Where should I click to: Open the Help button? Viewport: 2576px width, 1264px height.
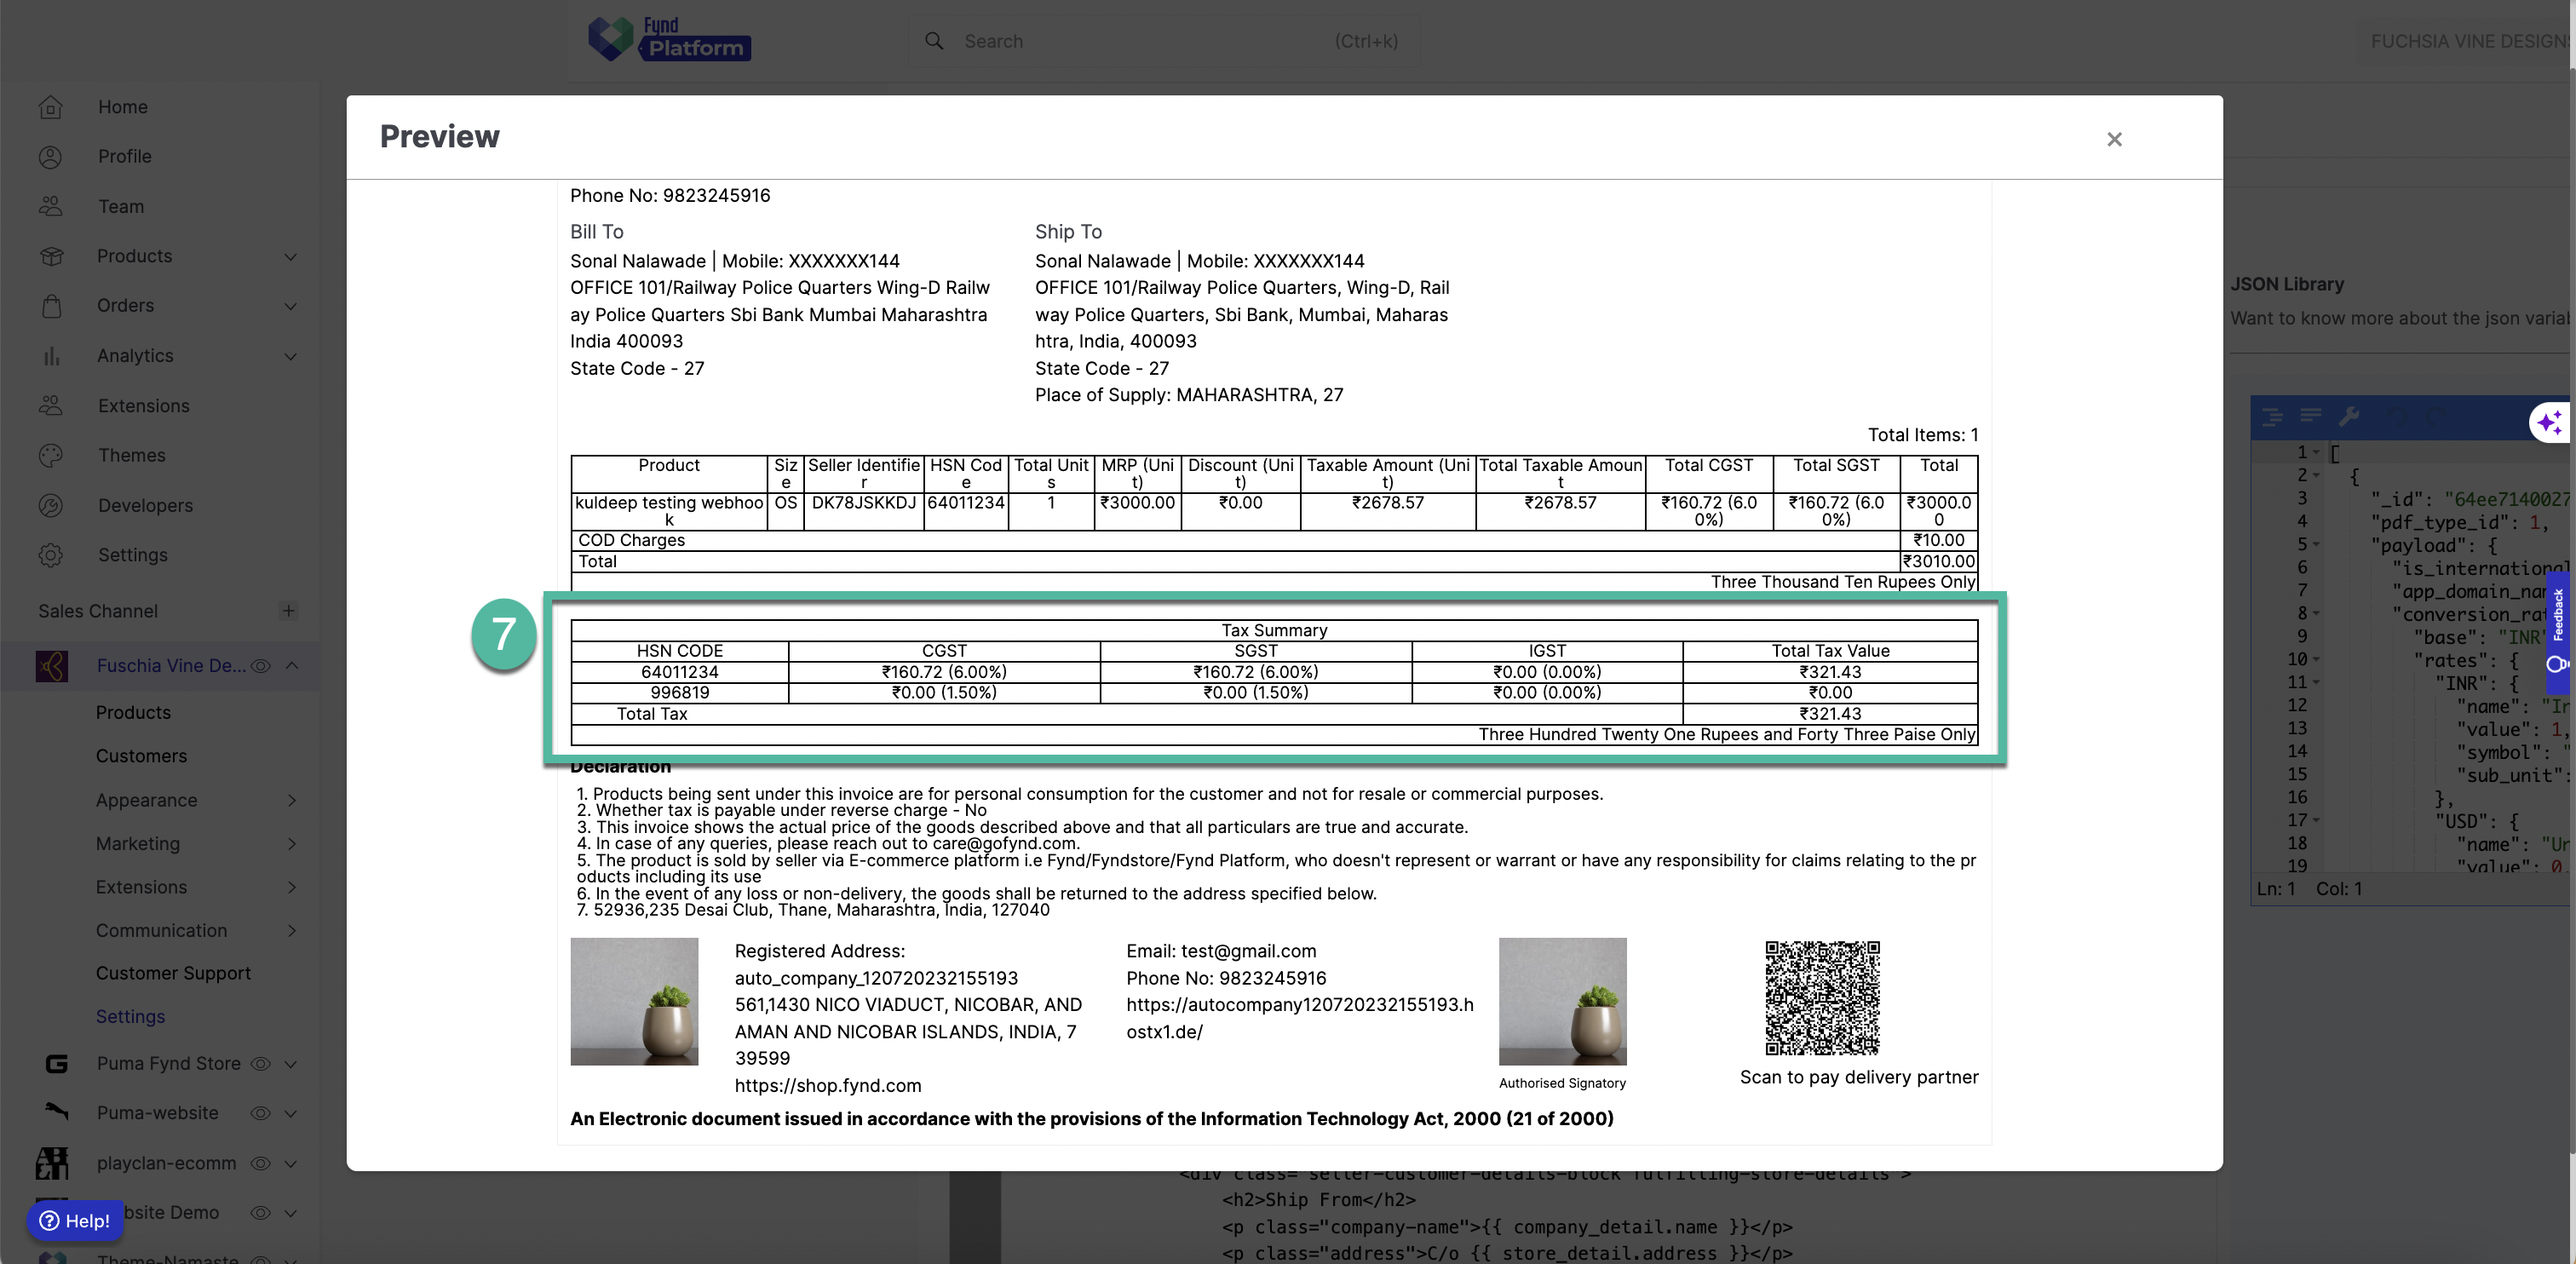(75, 1221)
